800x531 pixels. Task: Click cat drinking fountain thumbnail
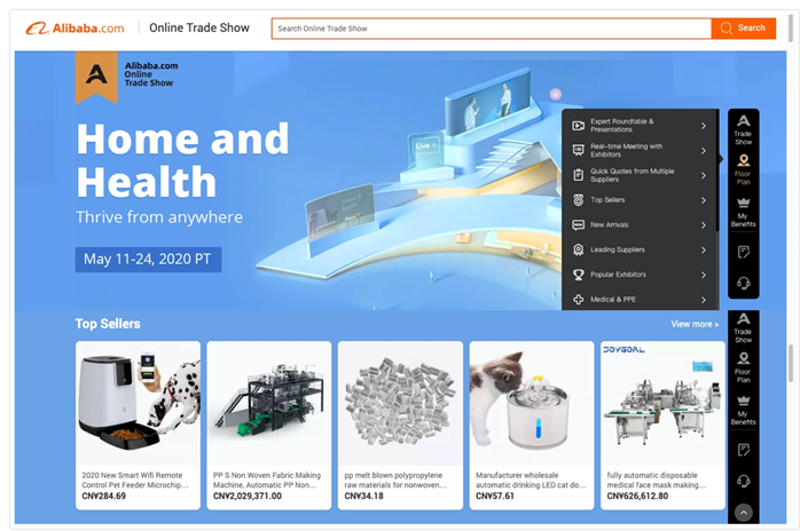tap(532, 403)
